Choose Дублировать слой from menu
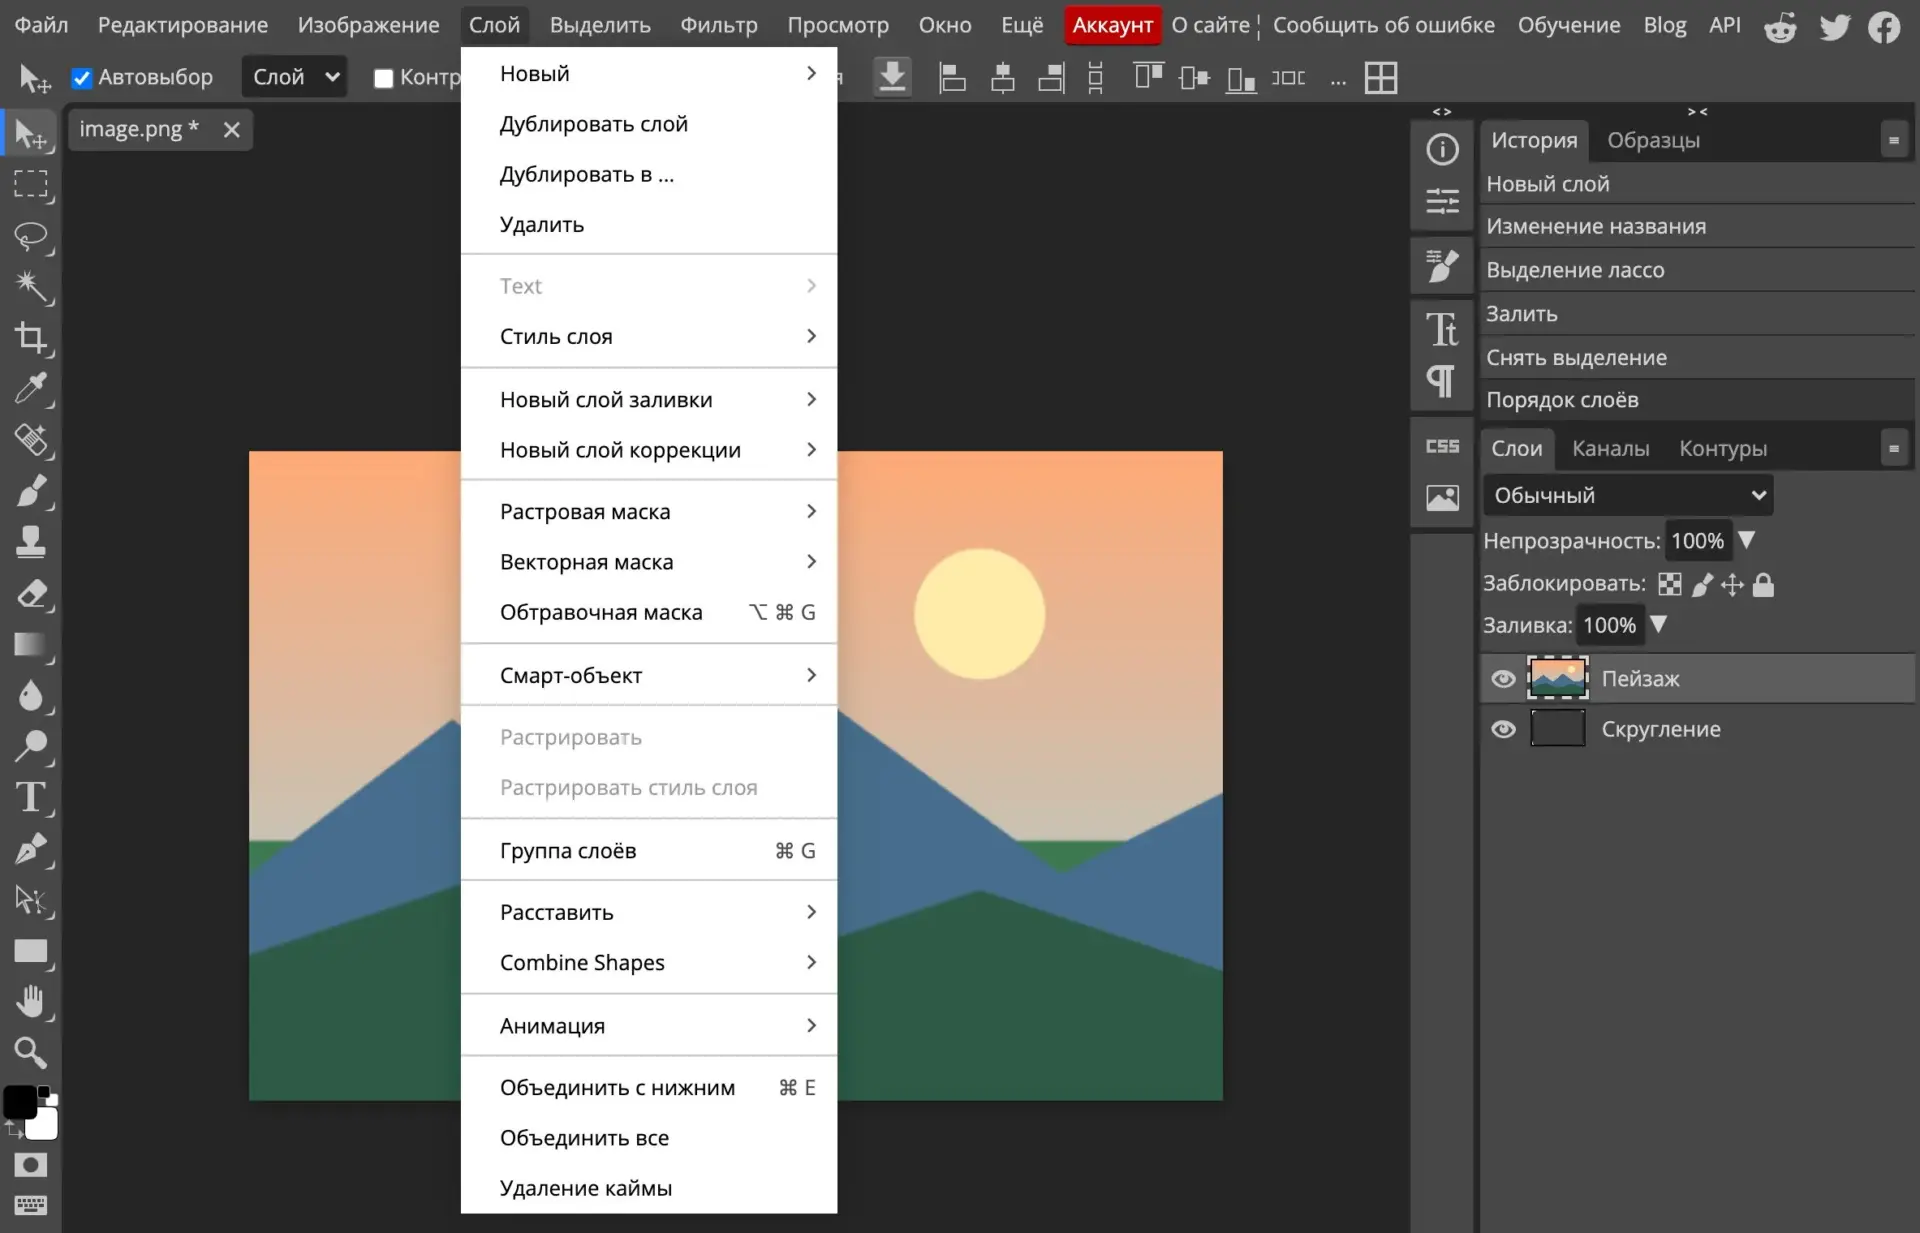Screen dimensions: 1920x1233 (x=649, y=124)
